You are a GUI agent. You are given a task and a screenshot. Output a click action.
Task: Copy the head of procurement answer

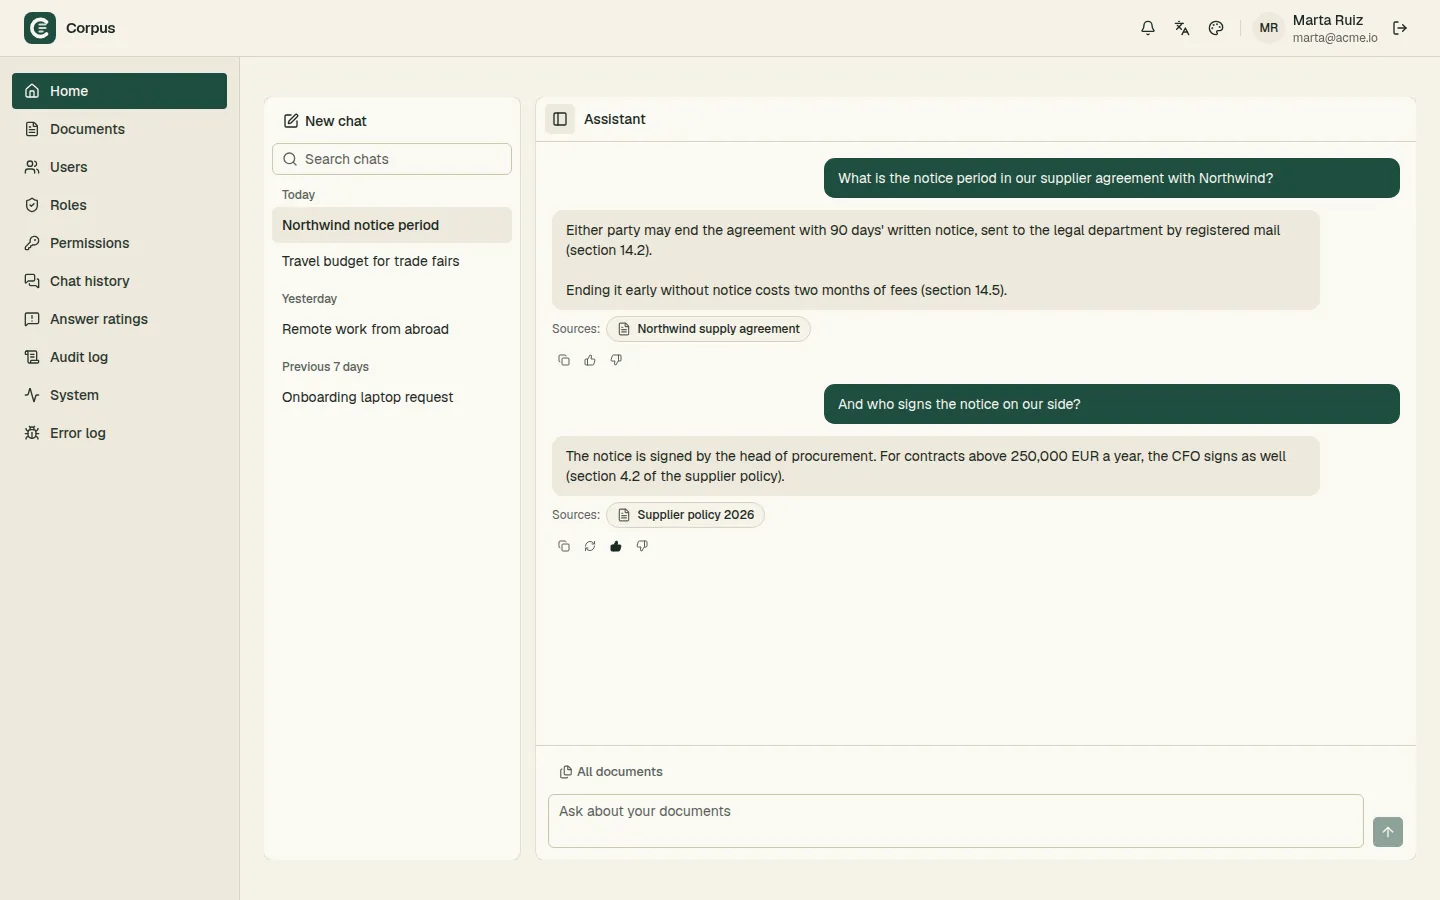(564, 546)
